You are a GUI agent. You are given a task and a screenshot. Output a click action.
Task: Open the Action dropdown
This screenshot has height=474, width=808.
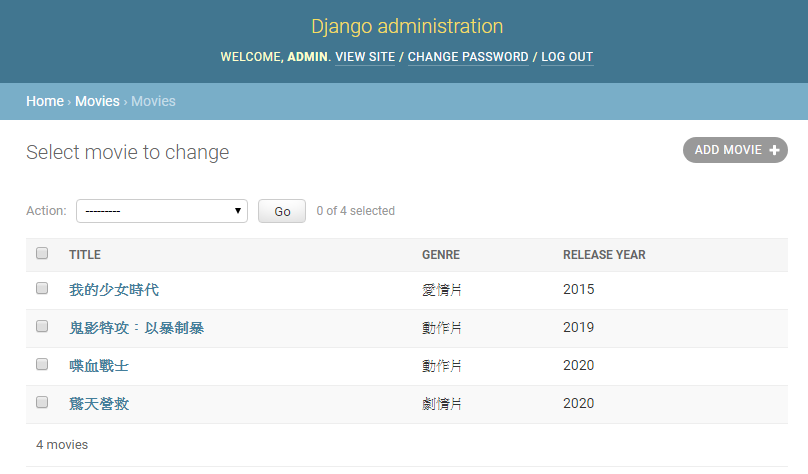click(x=162, y=211)
